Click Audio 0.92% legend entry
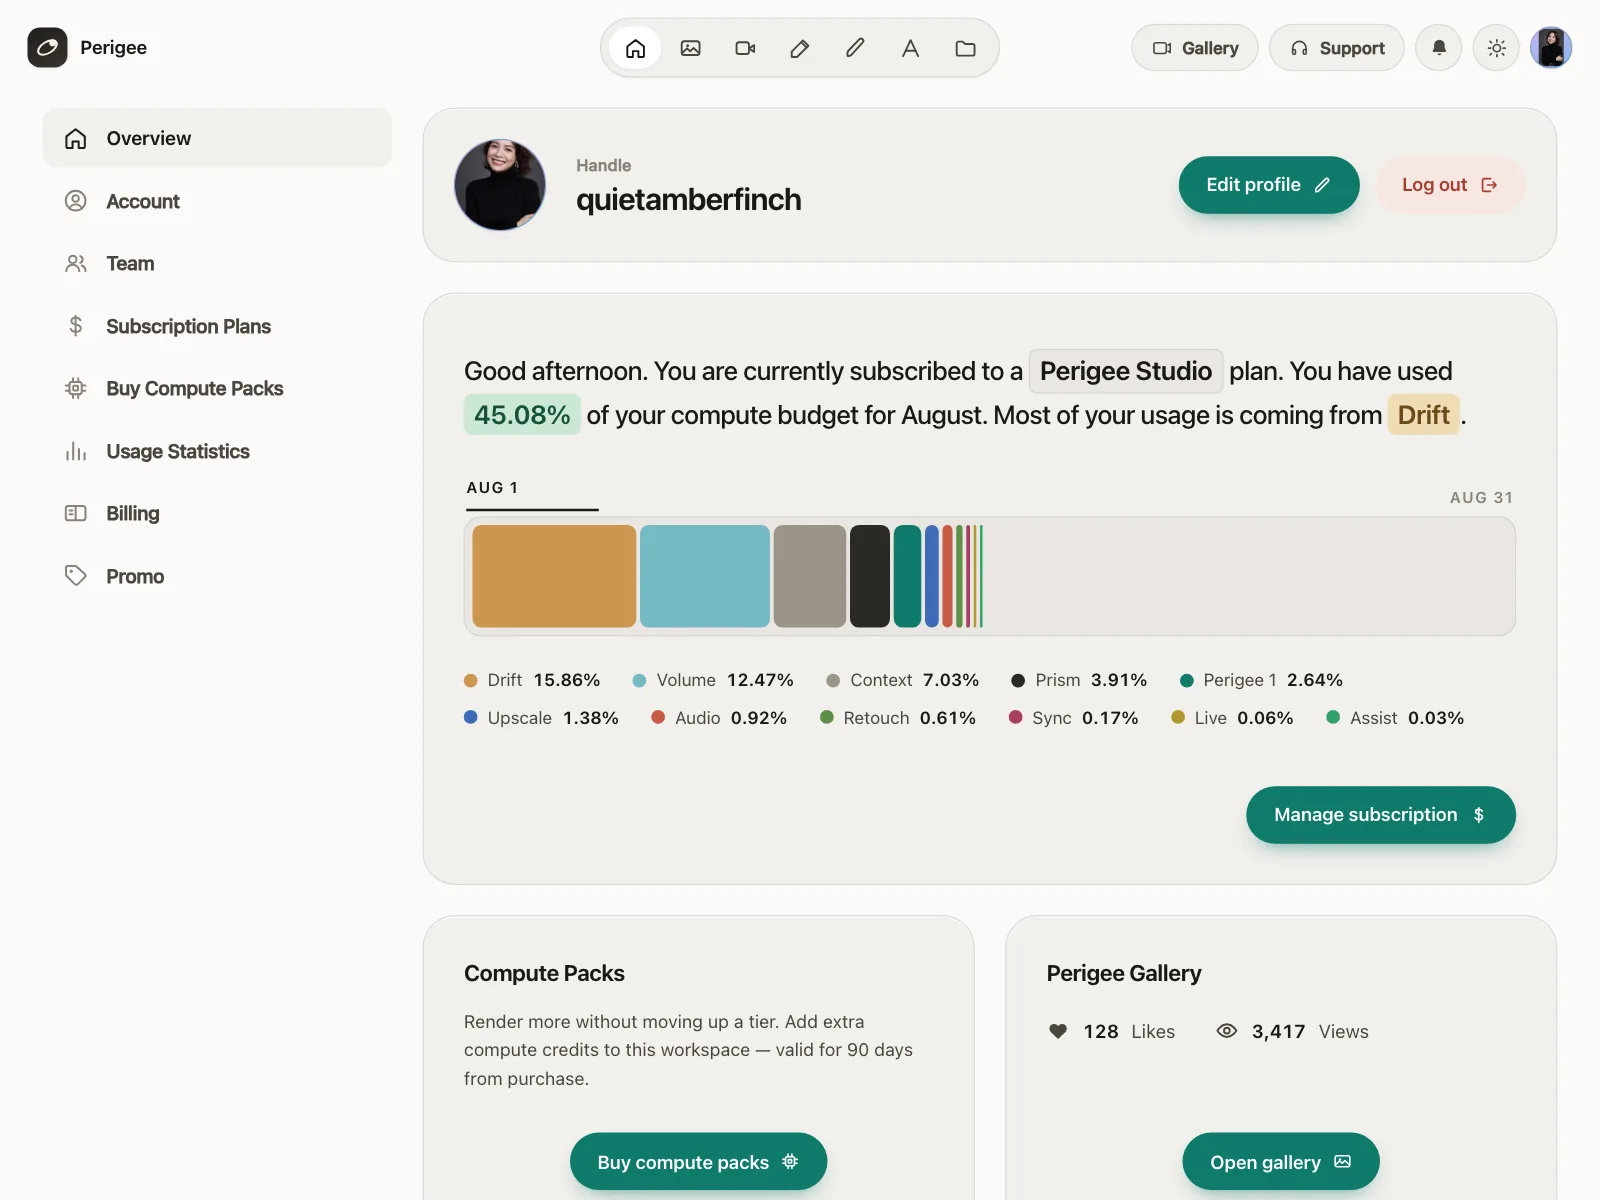 pyautogui.click(x=719, y=718)
